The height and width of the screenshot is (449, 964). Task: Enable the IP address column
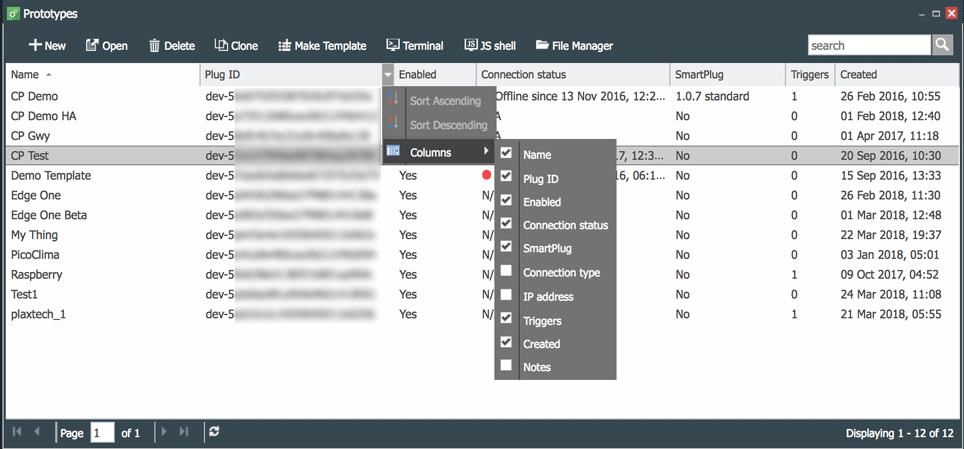point(506,295)
